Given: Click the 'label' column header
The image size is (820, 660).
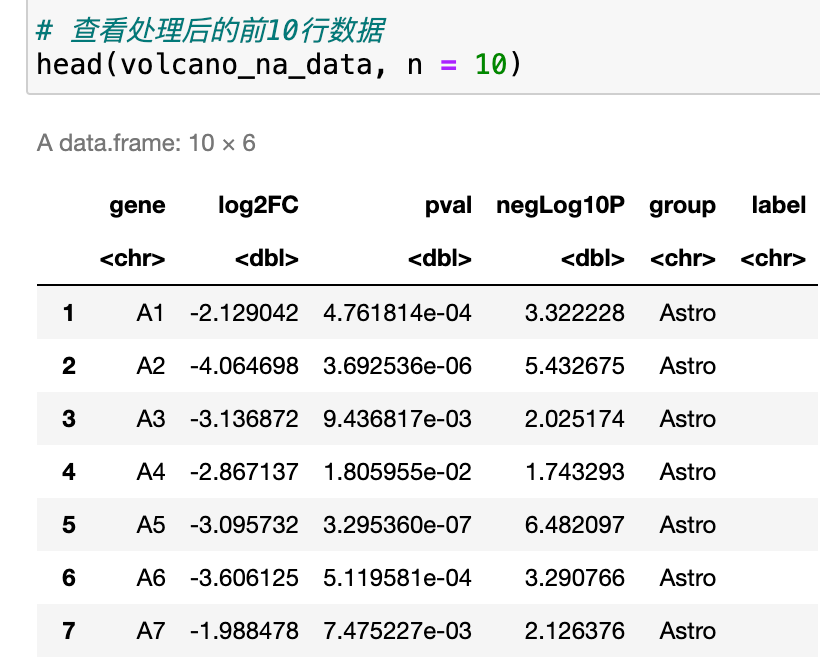Looking at the screenshot, I should click(x=779, y=205).
